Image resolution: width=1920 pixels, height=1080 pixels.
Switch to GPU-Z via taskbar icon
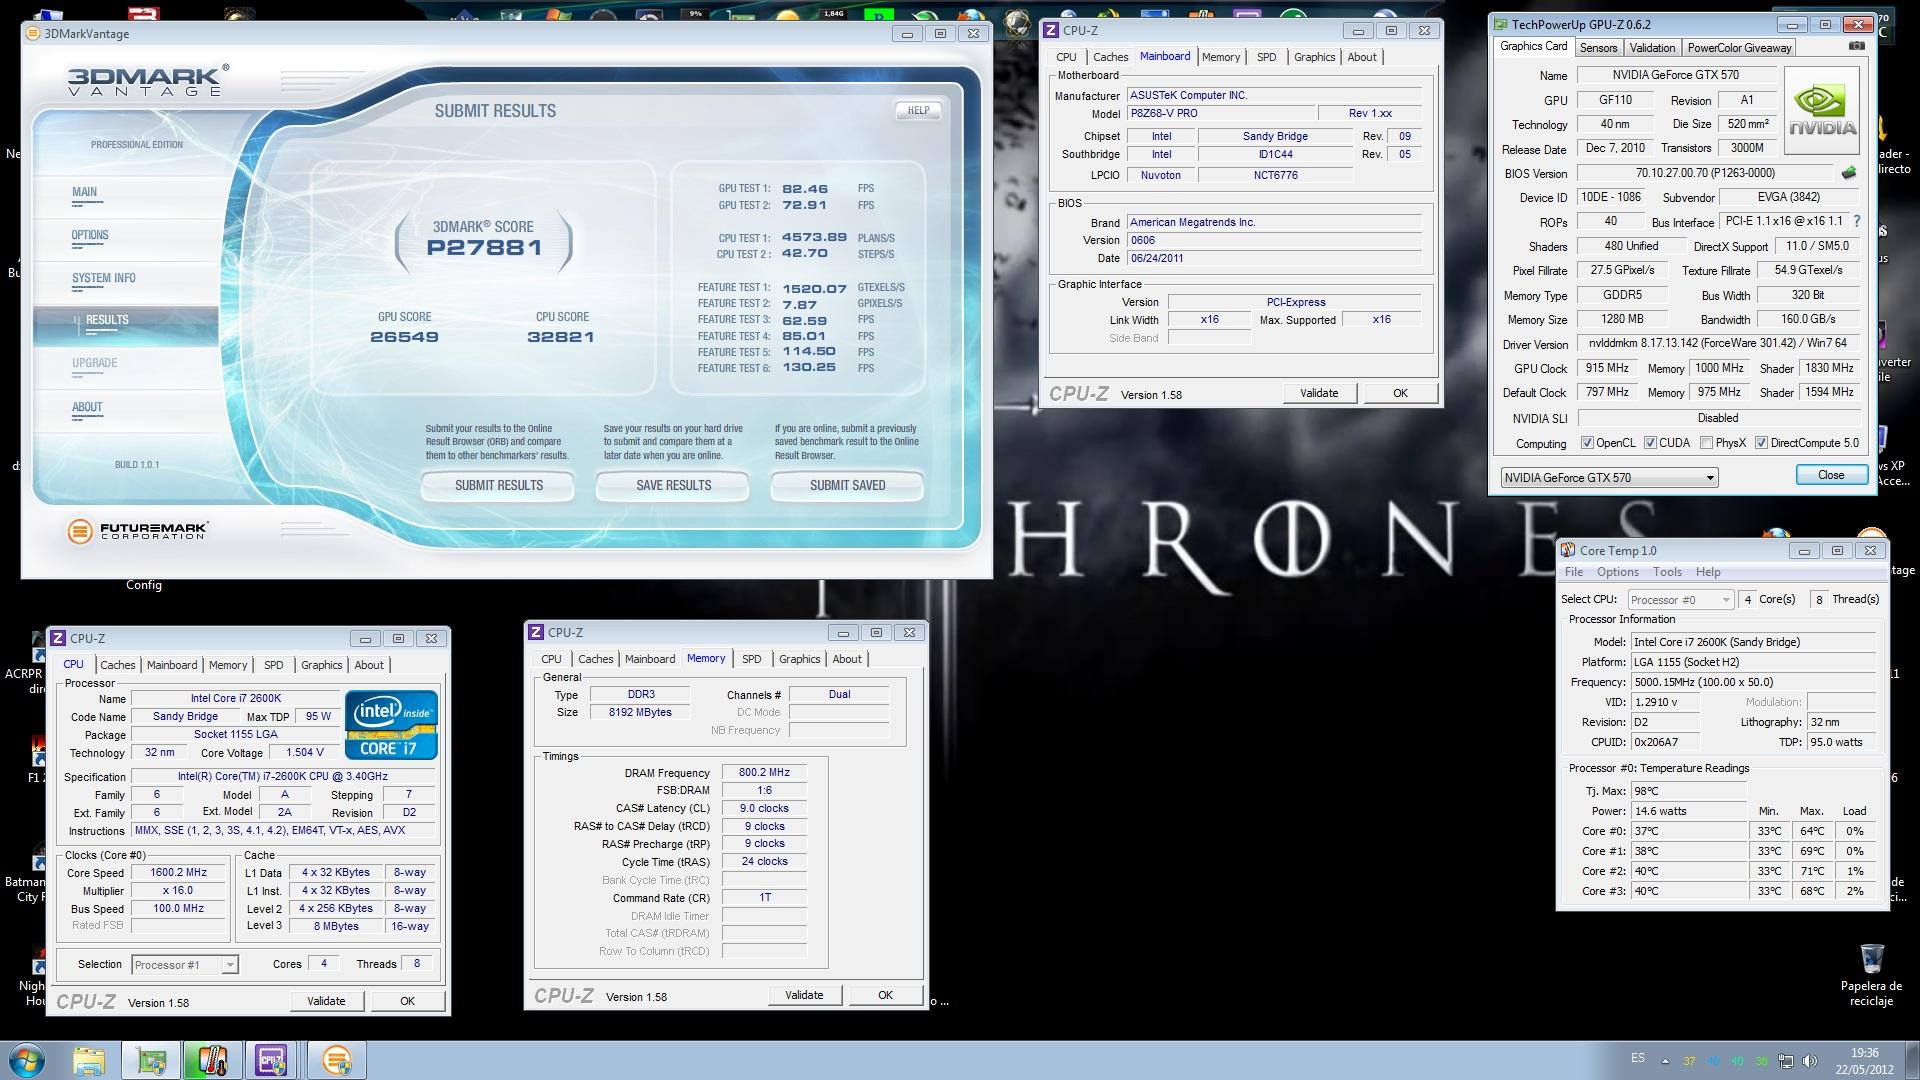pyautogui.click(x=151, y=1060)
